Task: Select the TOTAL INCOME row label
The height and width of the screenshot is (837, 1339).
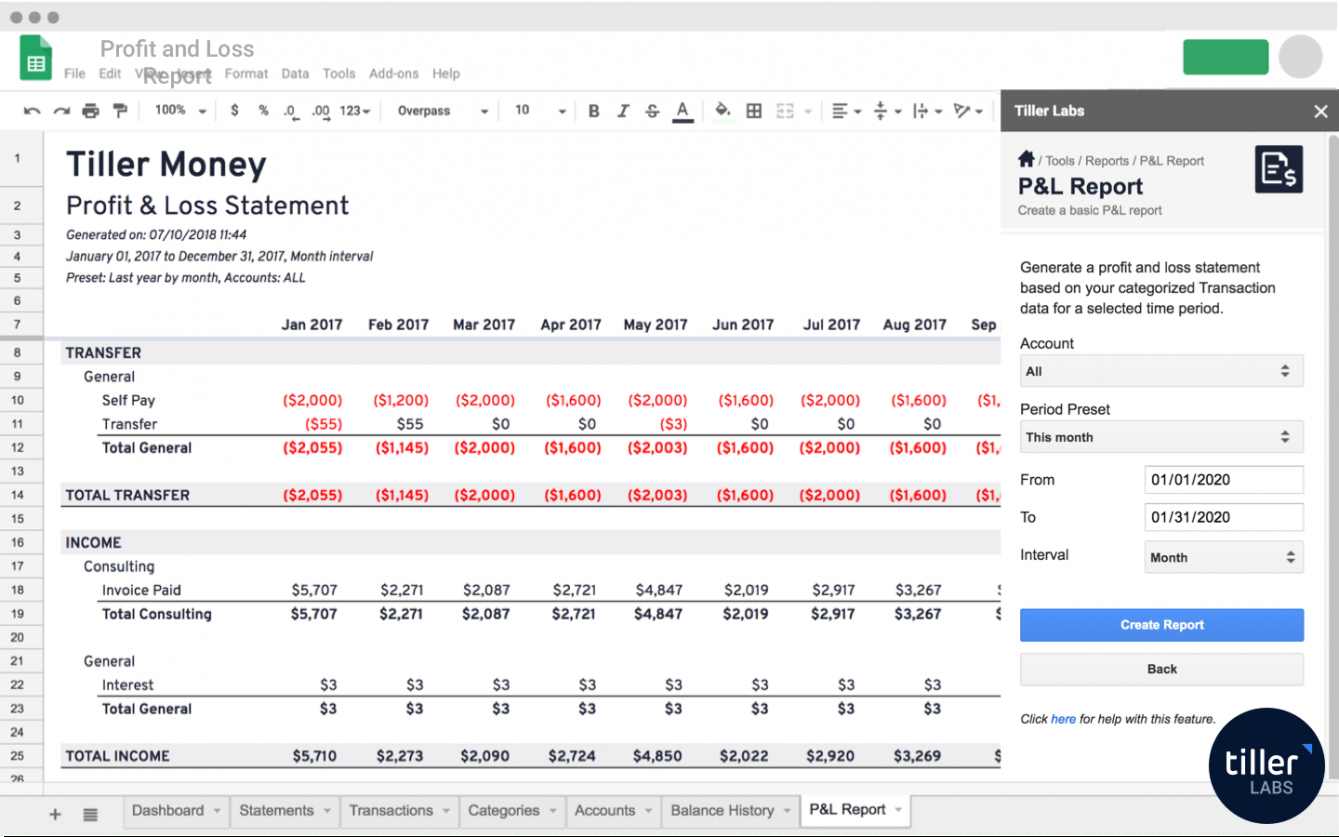Action: click(117, 756)
